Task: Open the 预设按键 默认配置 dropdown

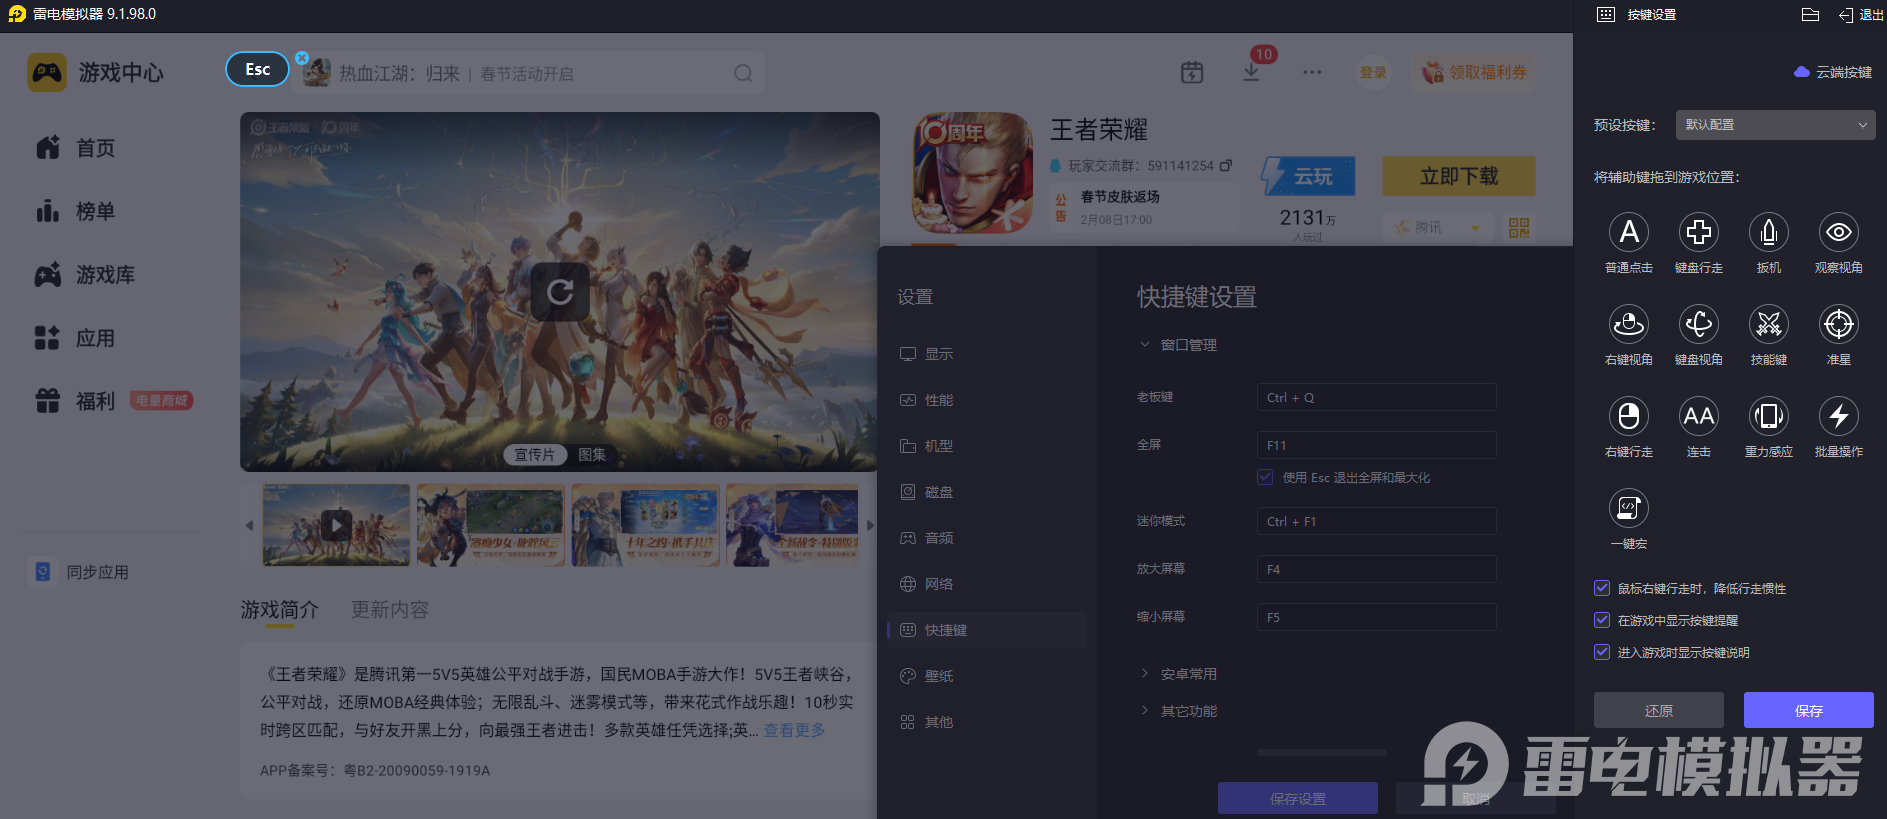Action: point(1774,125)
